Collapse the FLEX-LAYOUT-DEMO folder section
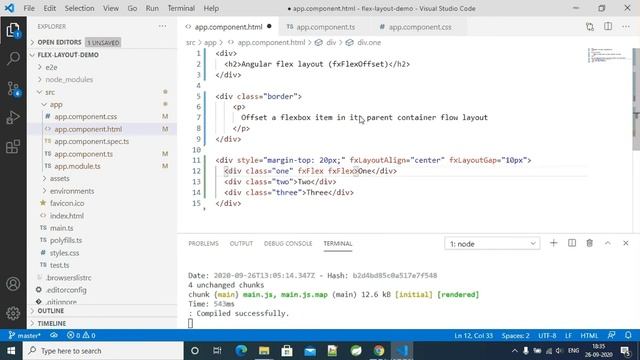640x360 pixels. tap(68, 55)
